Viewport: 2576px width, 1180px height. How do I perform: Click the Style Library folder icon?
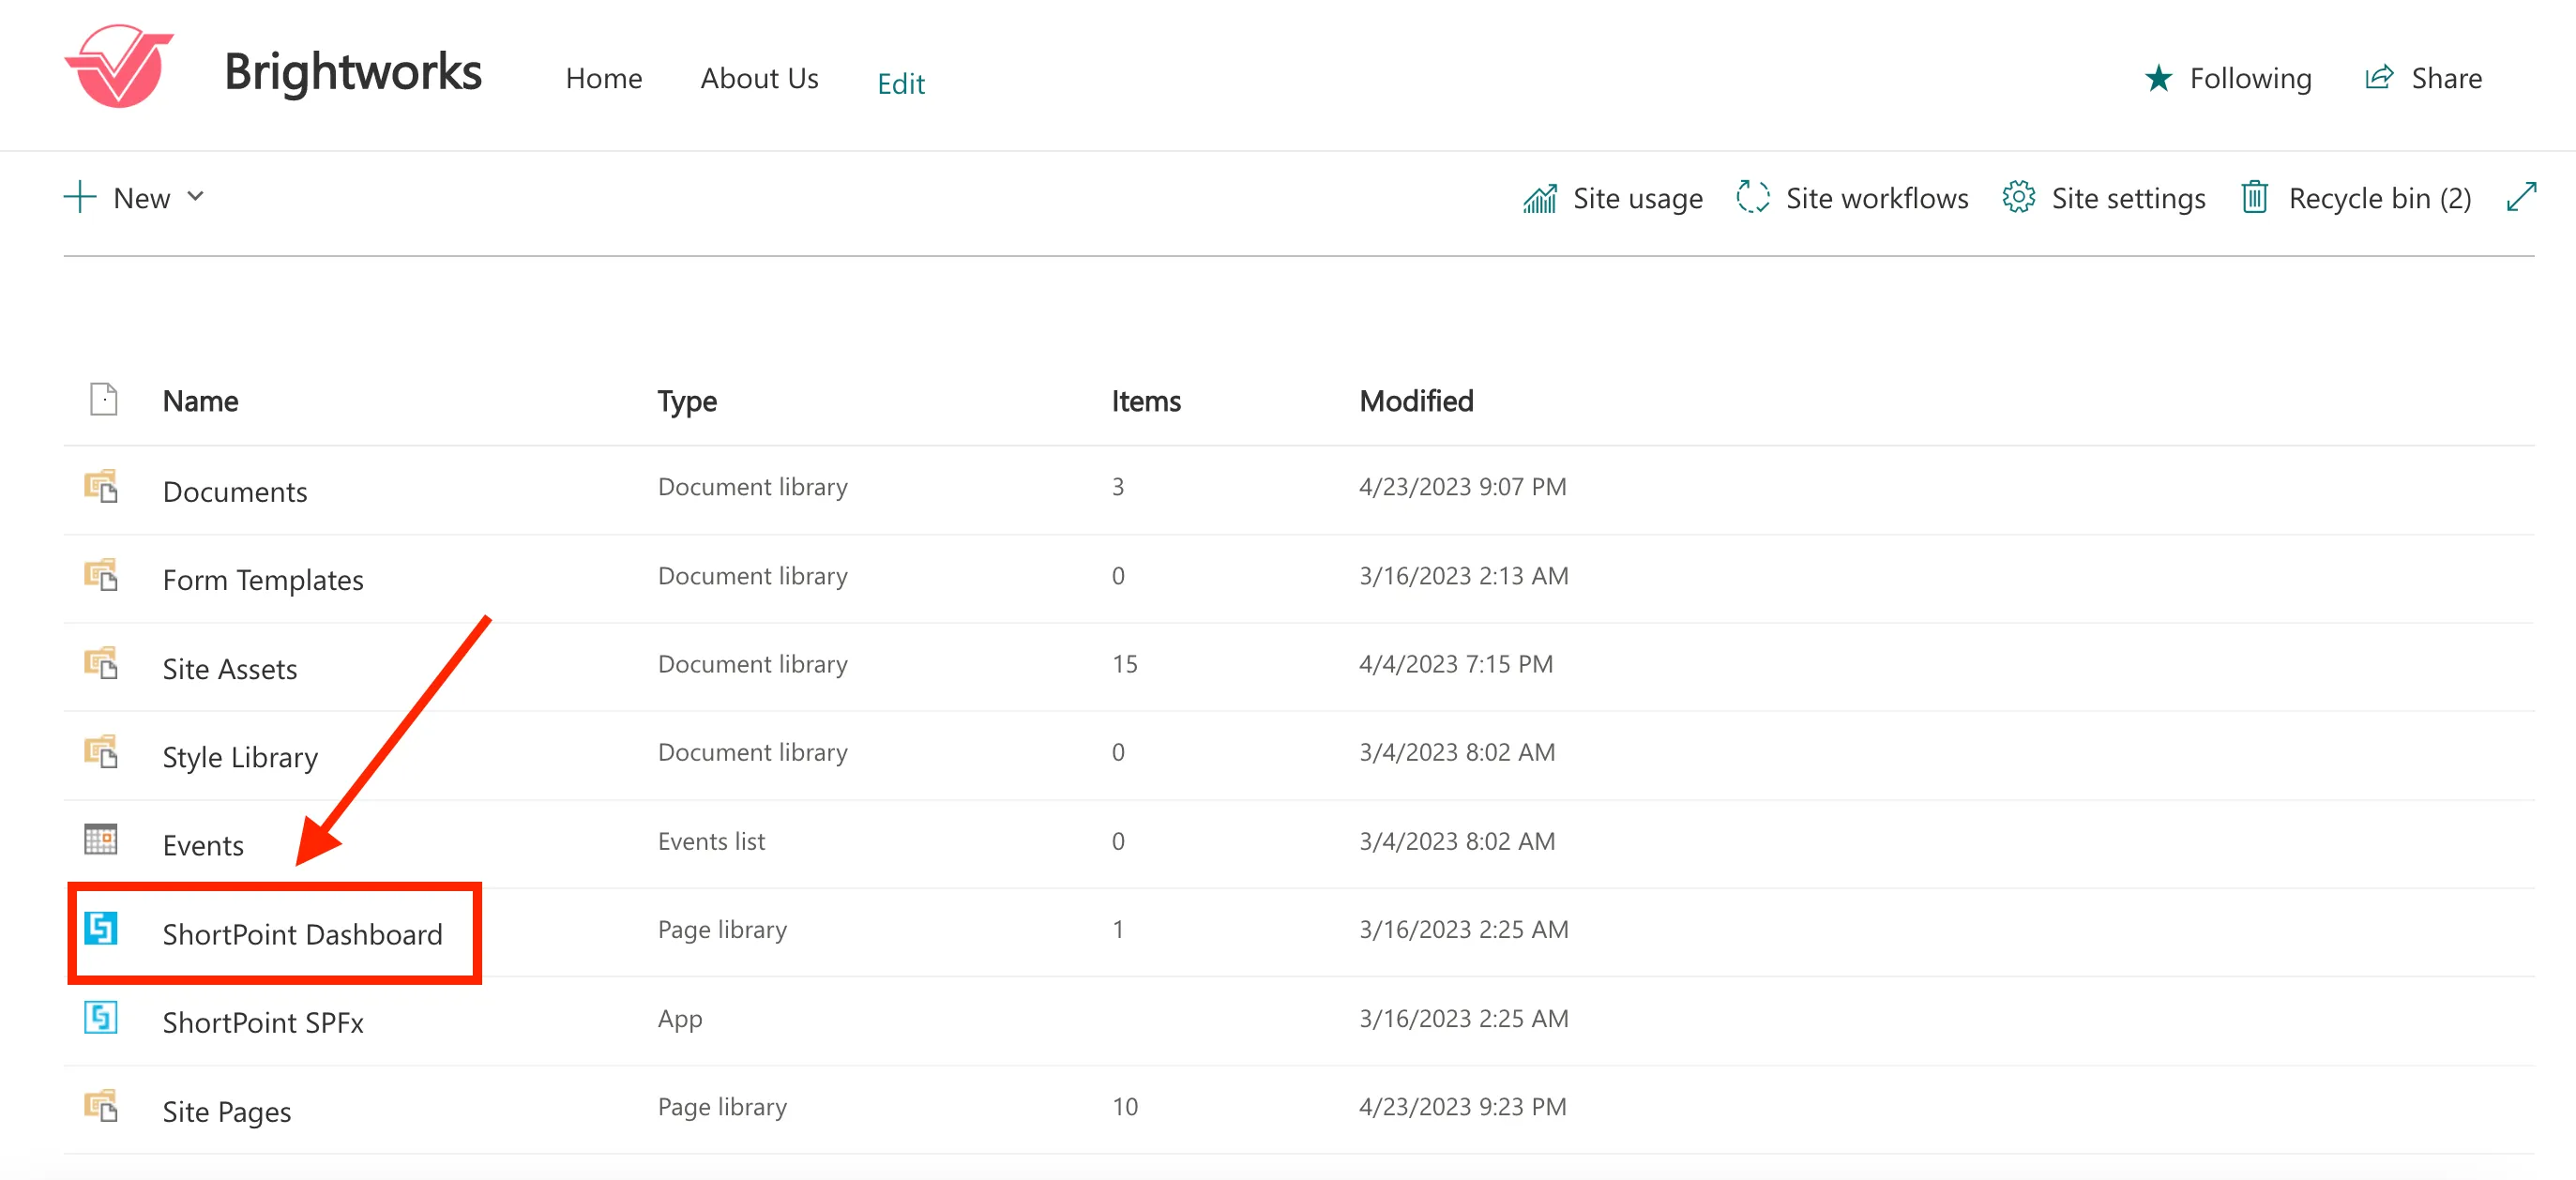click(101, 751)
